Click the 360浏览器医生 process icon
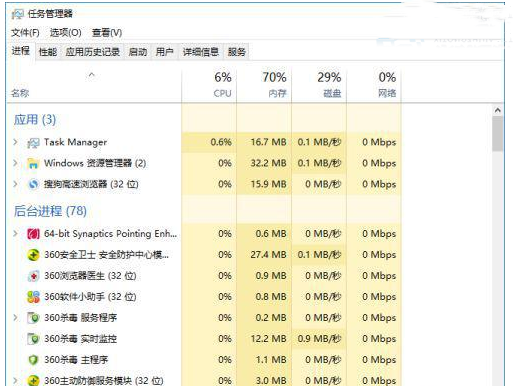 pos(33,276)
